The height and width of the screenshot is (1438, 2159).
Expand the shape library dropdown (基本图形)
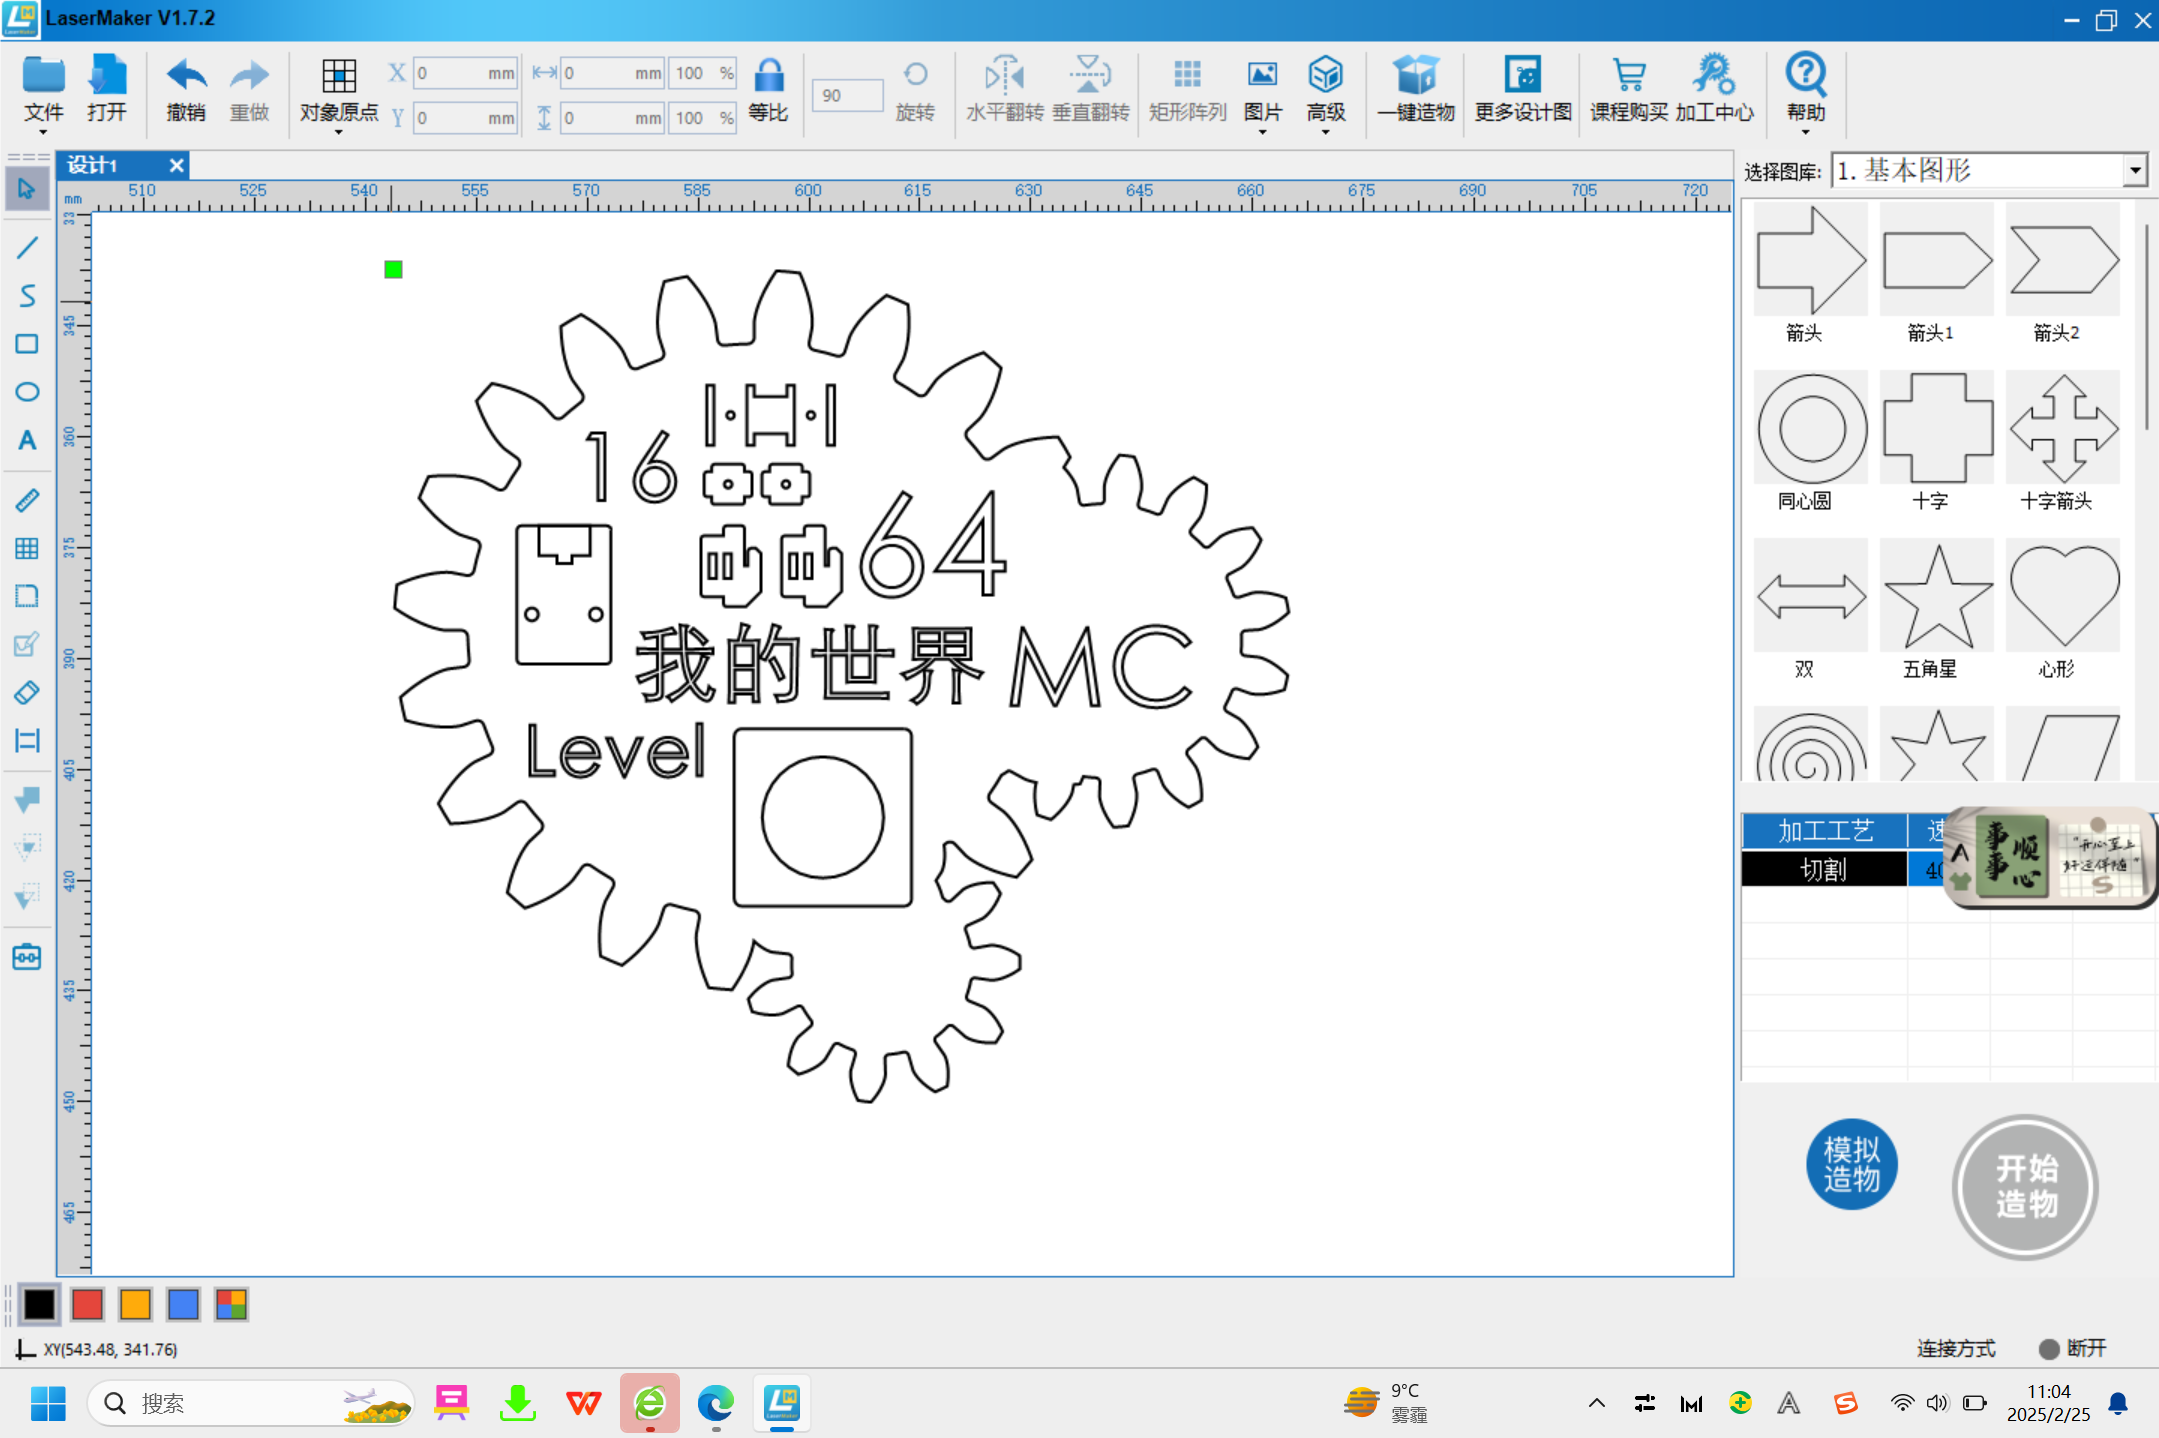tap(2135, 171)
